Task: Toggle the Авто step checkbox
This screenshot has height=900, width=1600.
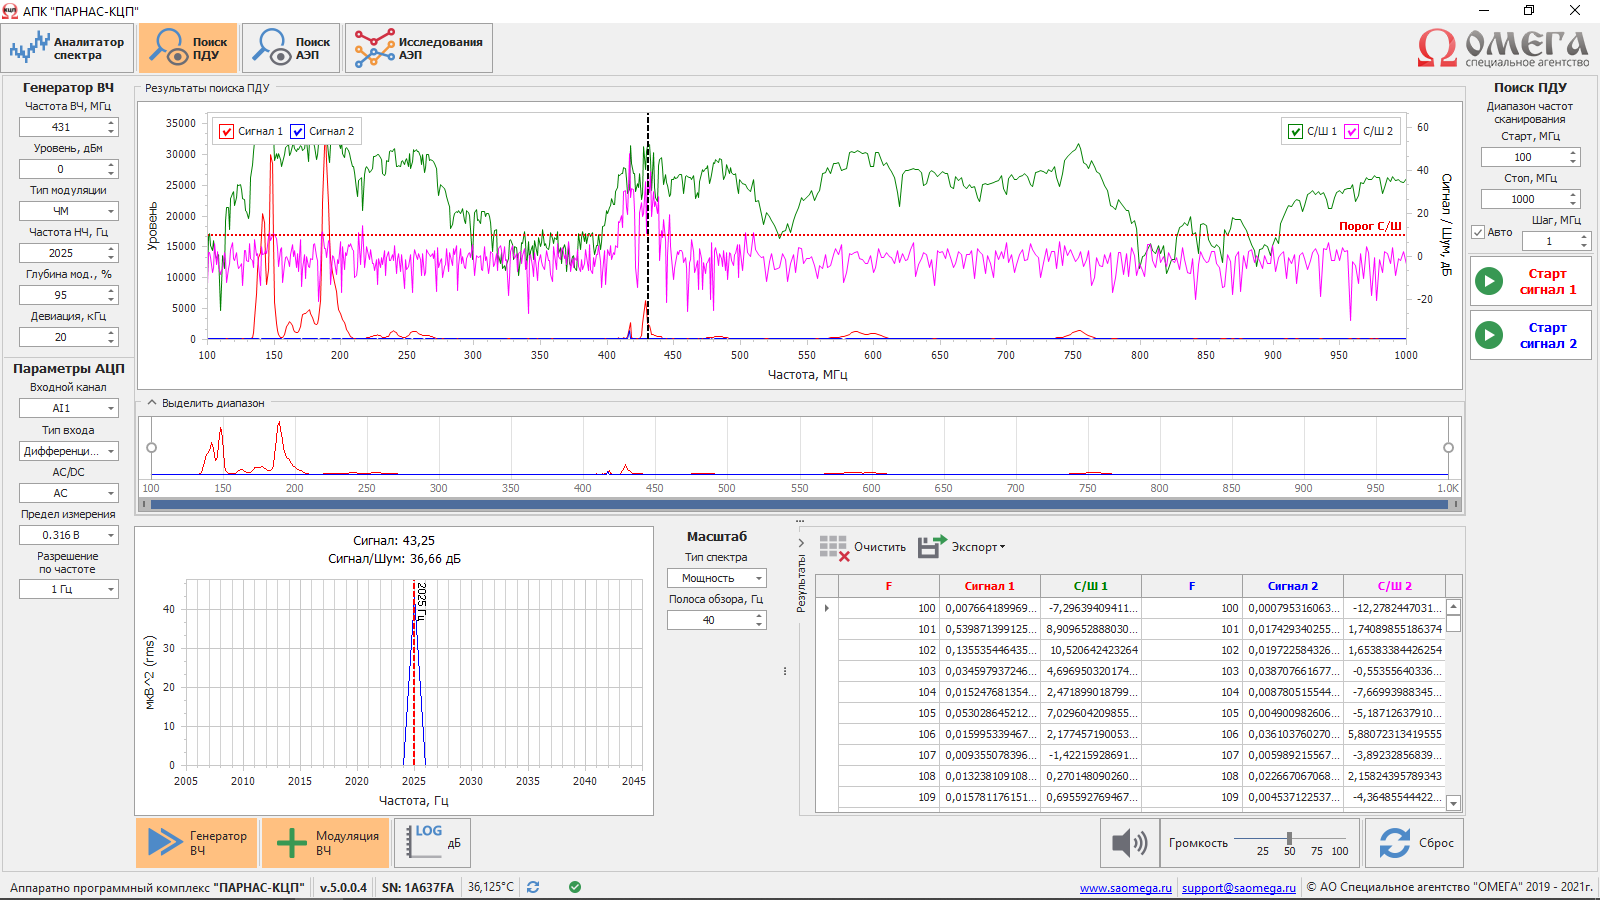Action: (1478, 232)
